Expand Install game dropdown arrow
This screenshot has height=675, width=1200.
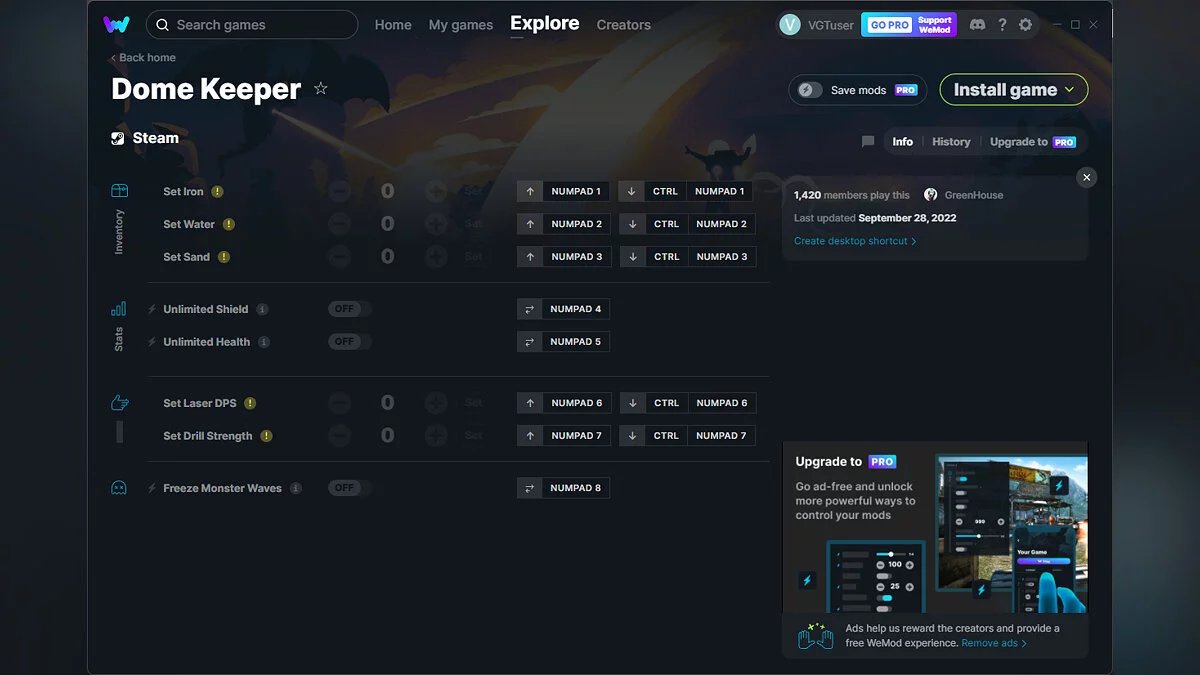coord(1070,90)
